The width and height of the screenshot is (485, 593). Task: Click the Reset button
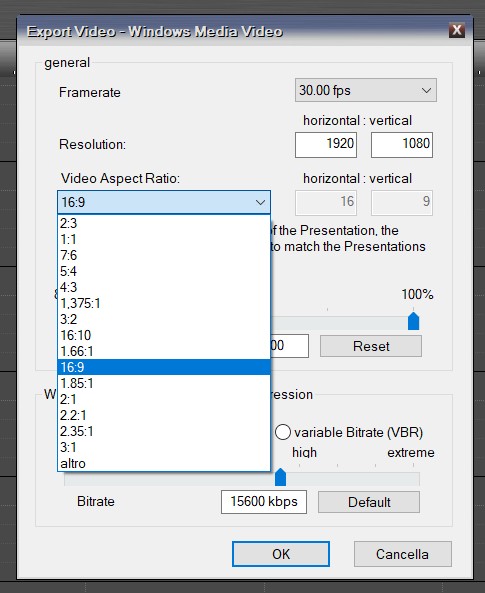tap(371, 346)
